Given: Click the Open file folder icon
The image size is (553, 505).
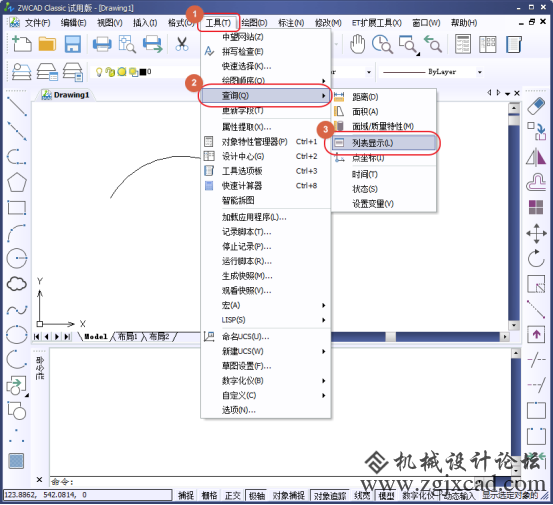Looking at the screenshot, I should pyautogui.click(x=47, y=44).
